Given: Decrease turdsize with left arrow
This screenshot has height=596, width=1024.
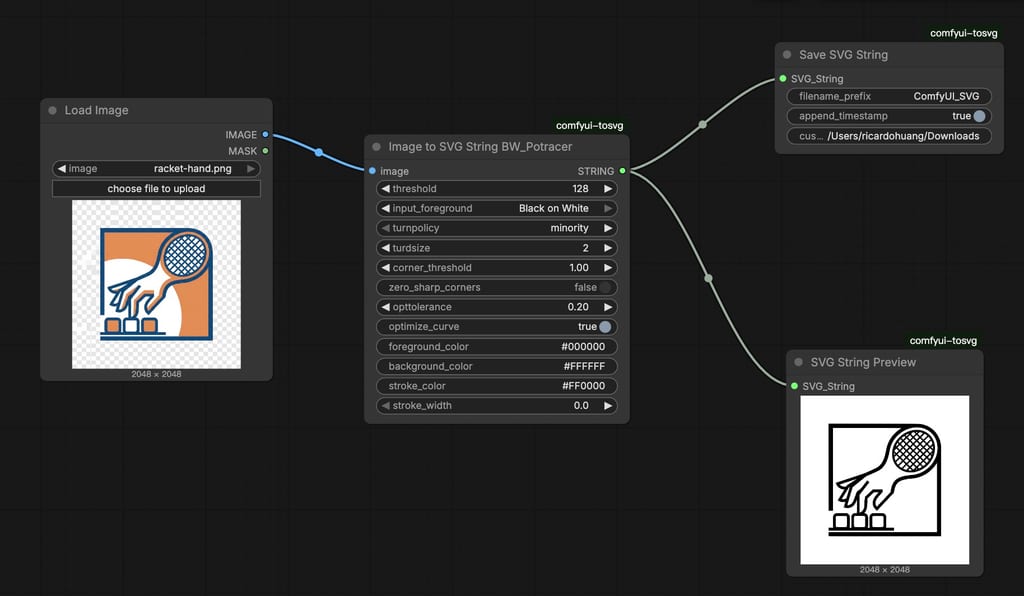Looking at the screenshot, I should [386, 248].
